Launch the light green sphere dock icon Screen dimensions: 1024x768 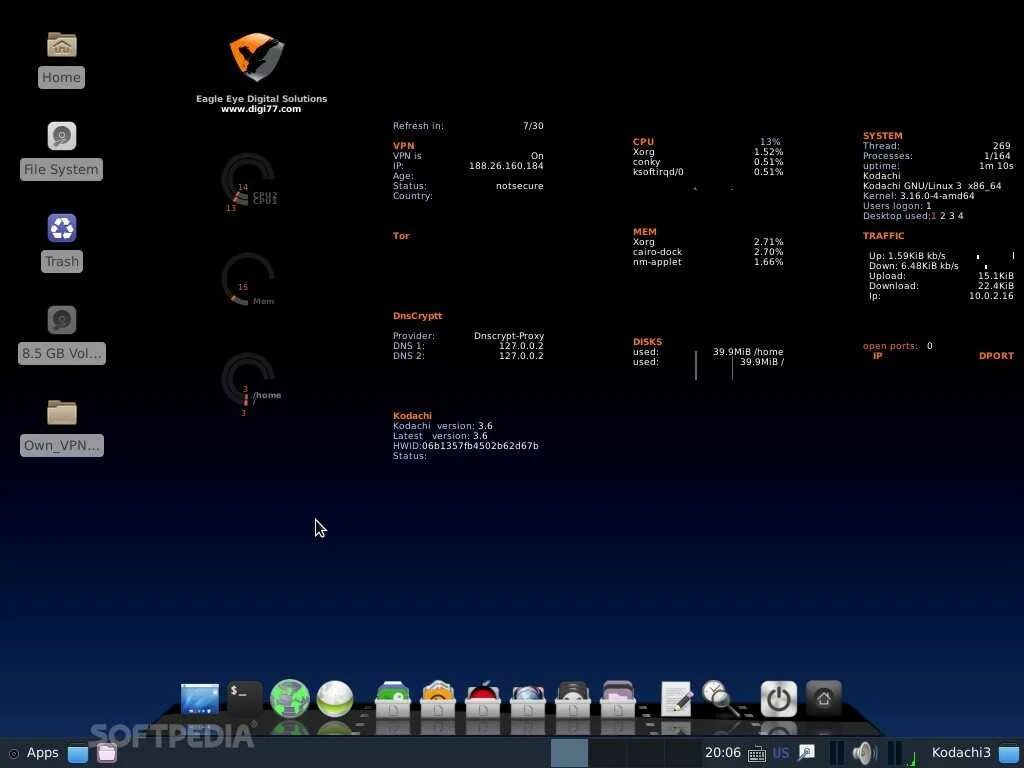tap(334, 699)
